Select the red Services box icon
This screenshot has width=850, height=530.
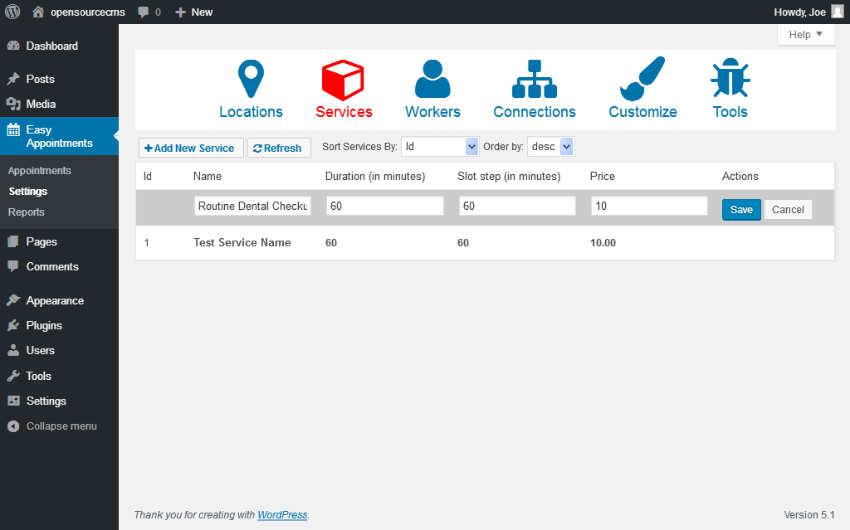(x=343, y=79)
